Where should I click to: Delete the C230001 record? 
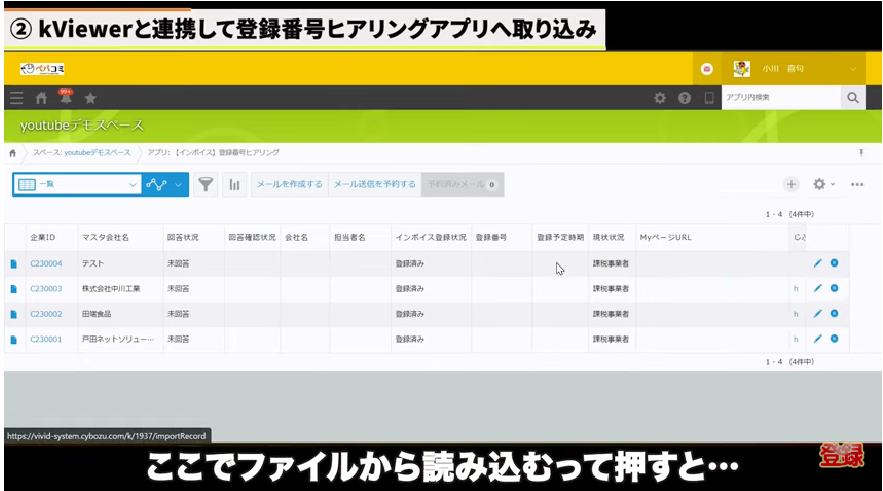tap(835, 338)
